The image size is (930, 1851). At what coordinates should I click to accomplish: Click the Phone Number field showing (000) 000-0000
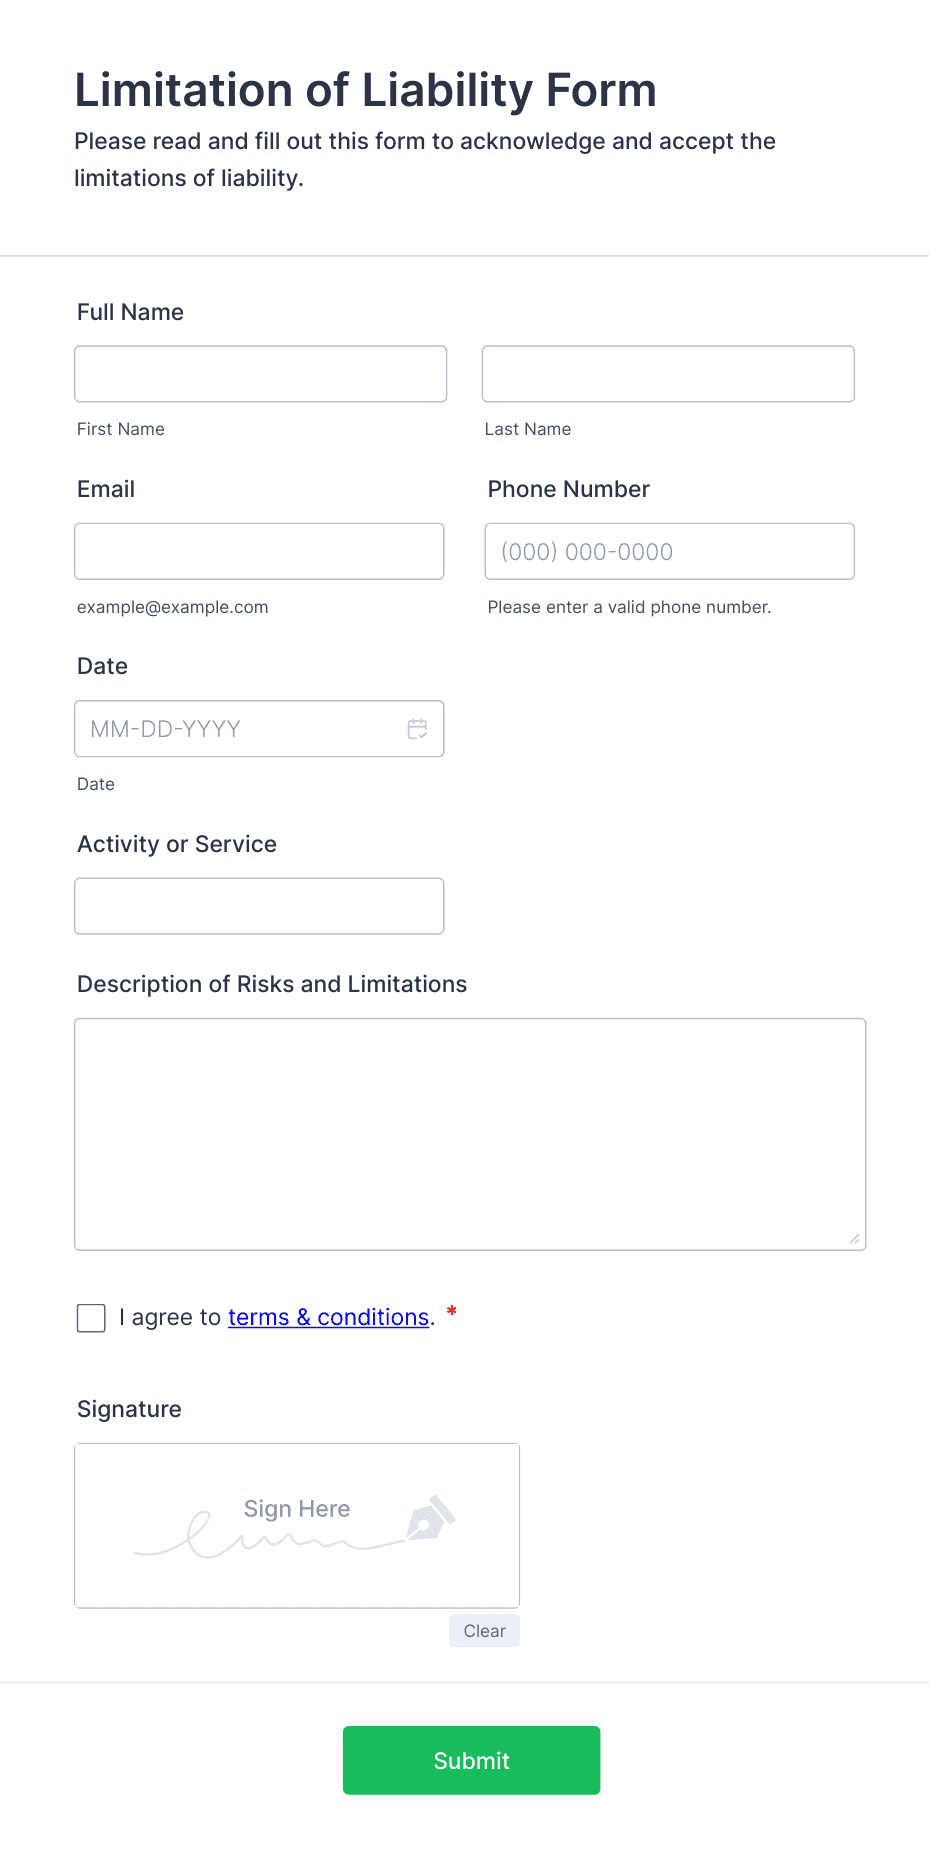pos(668,551)
